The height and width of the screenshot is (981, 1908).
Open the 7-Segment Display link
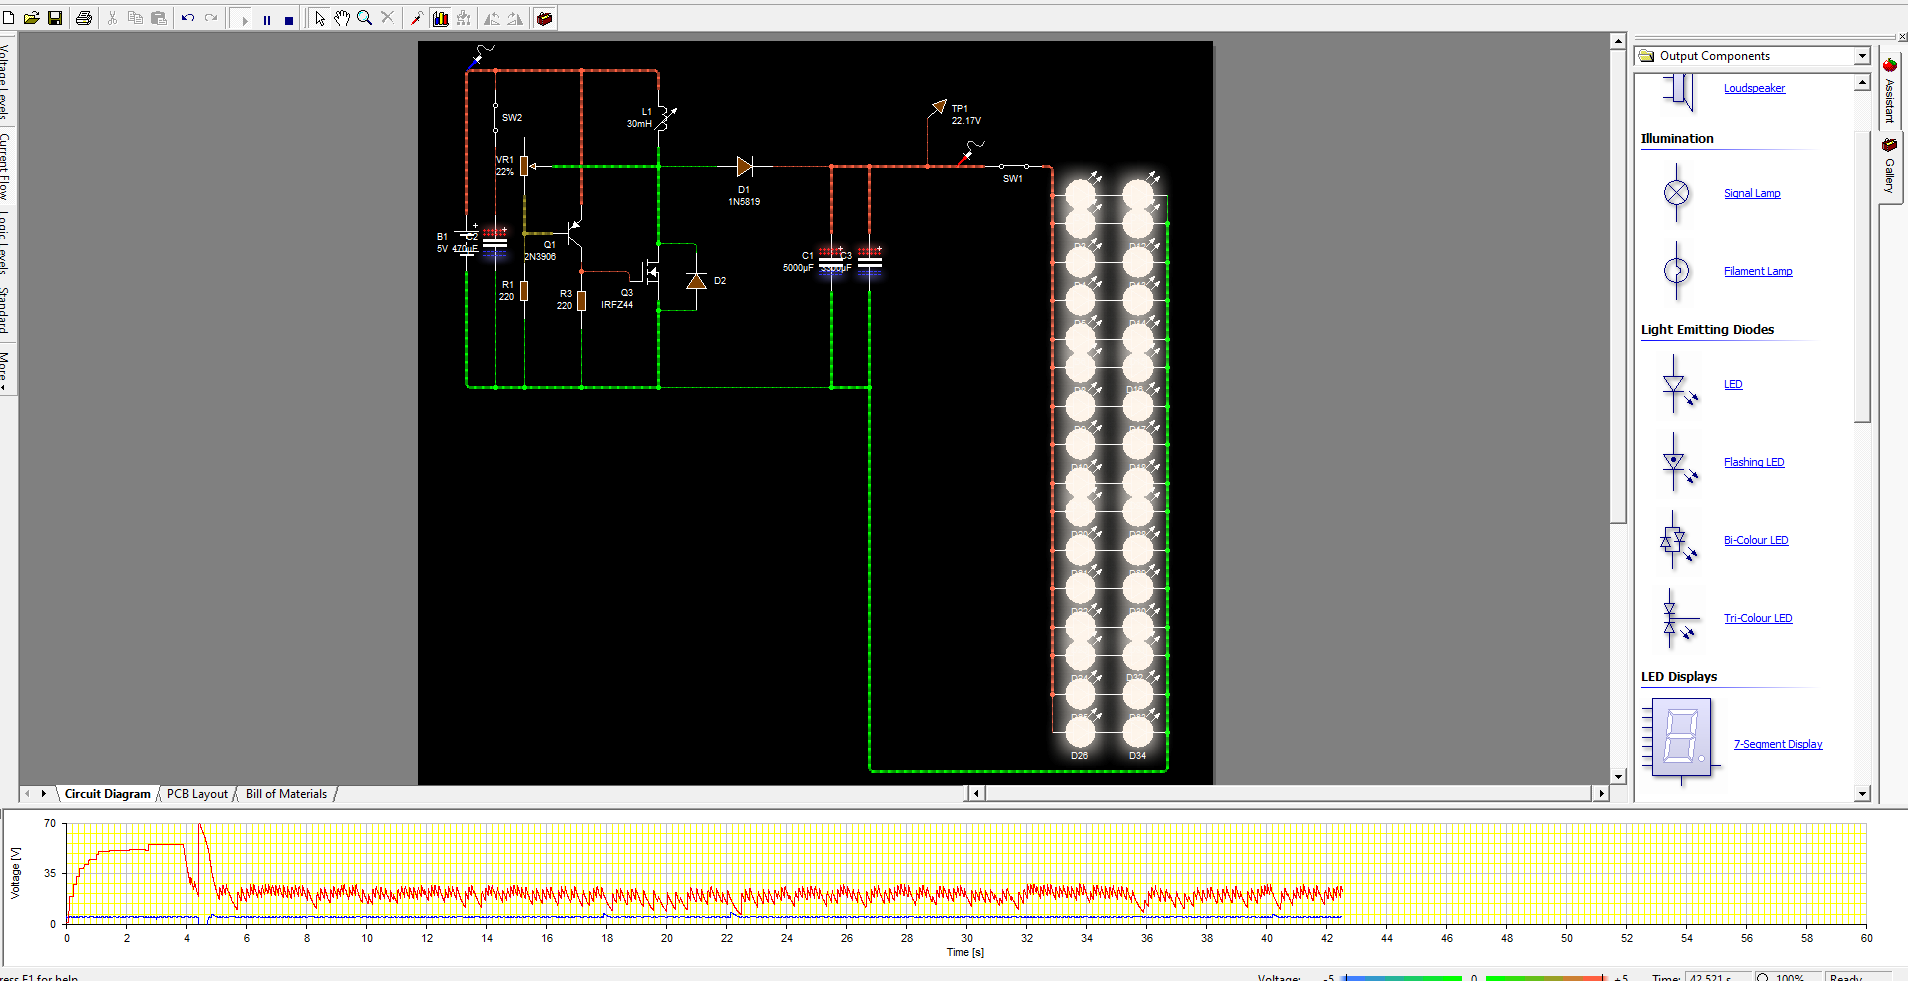[x=1778, y=744]
